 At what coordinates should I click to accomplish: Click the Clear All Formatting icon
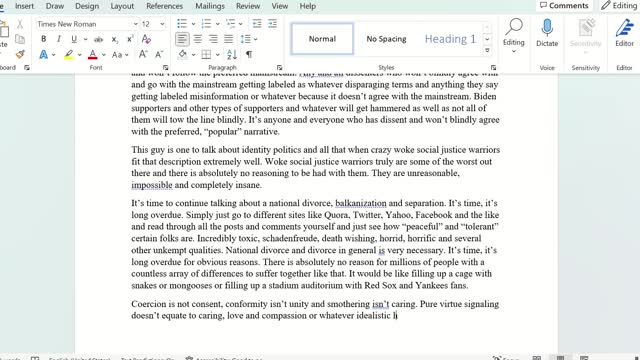pos(146,39)
